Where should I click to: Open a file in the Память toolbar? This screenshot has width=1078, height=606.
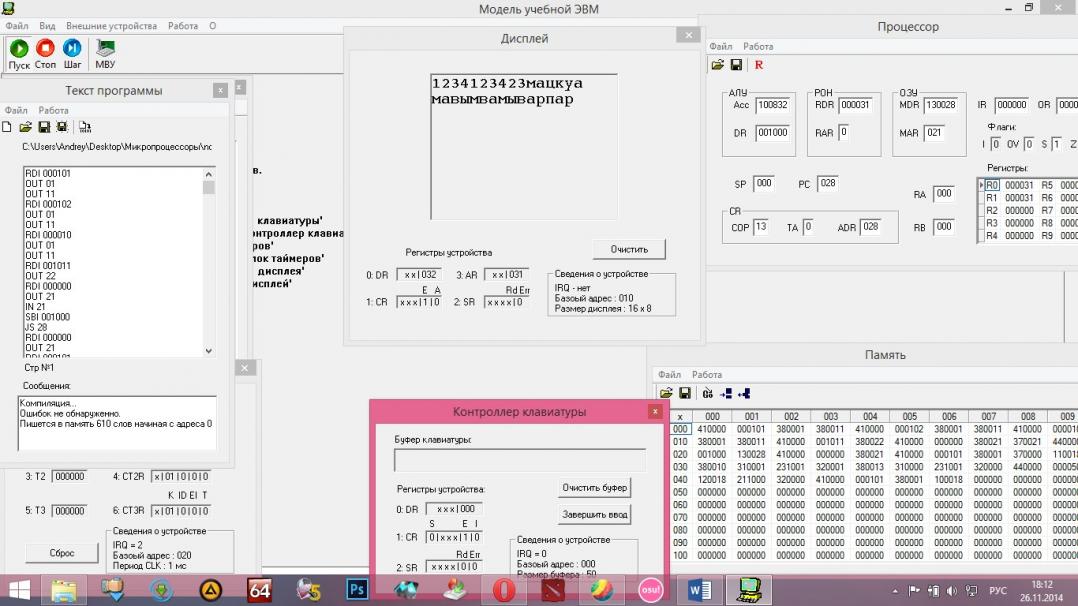[666, 393]
